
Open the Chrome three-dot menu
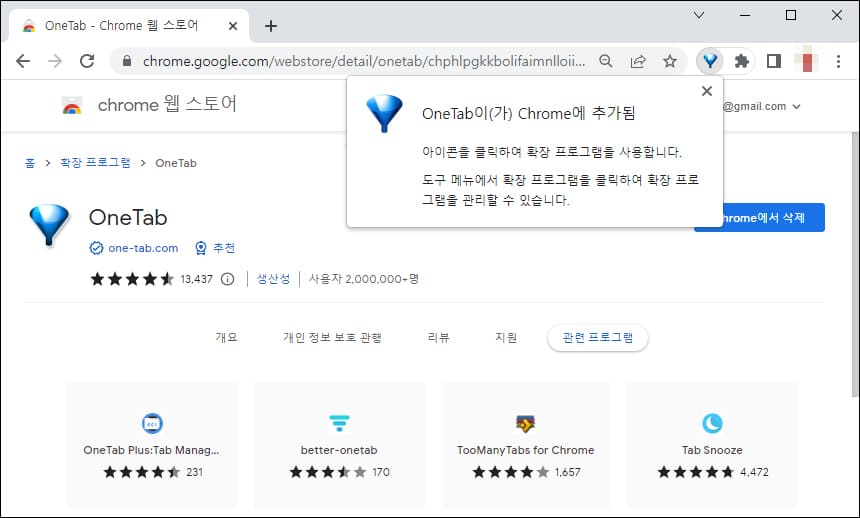(838, 61)
